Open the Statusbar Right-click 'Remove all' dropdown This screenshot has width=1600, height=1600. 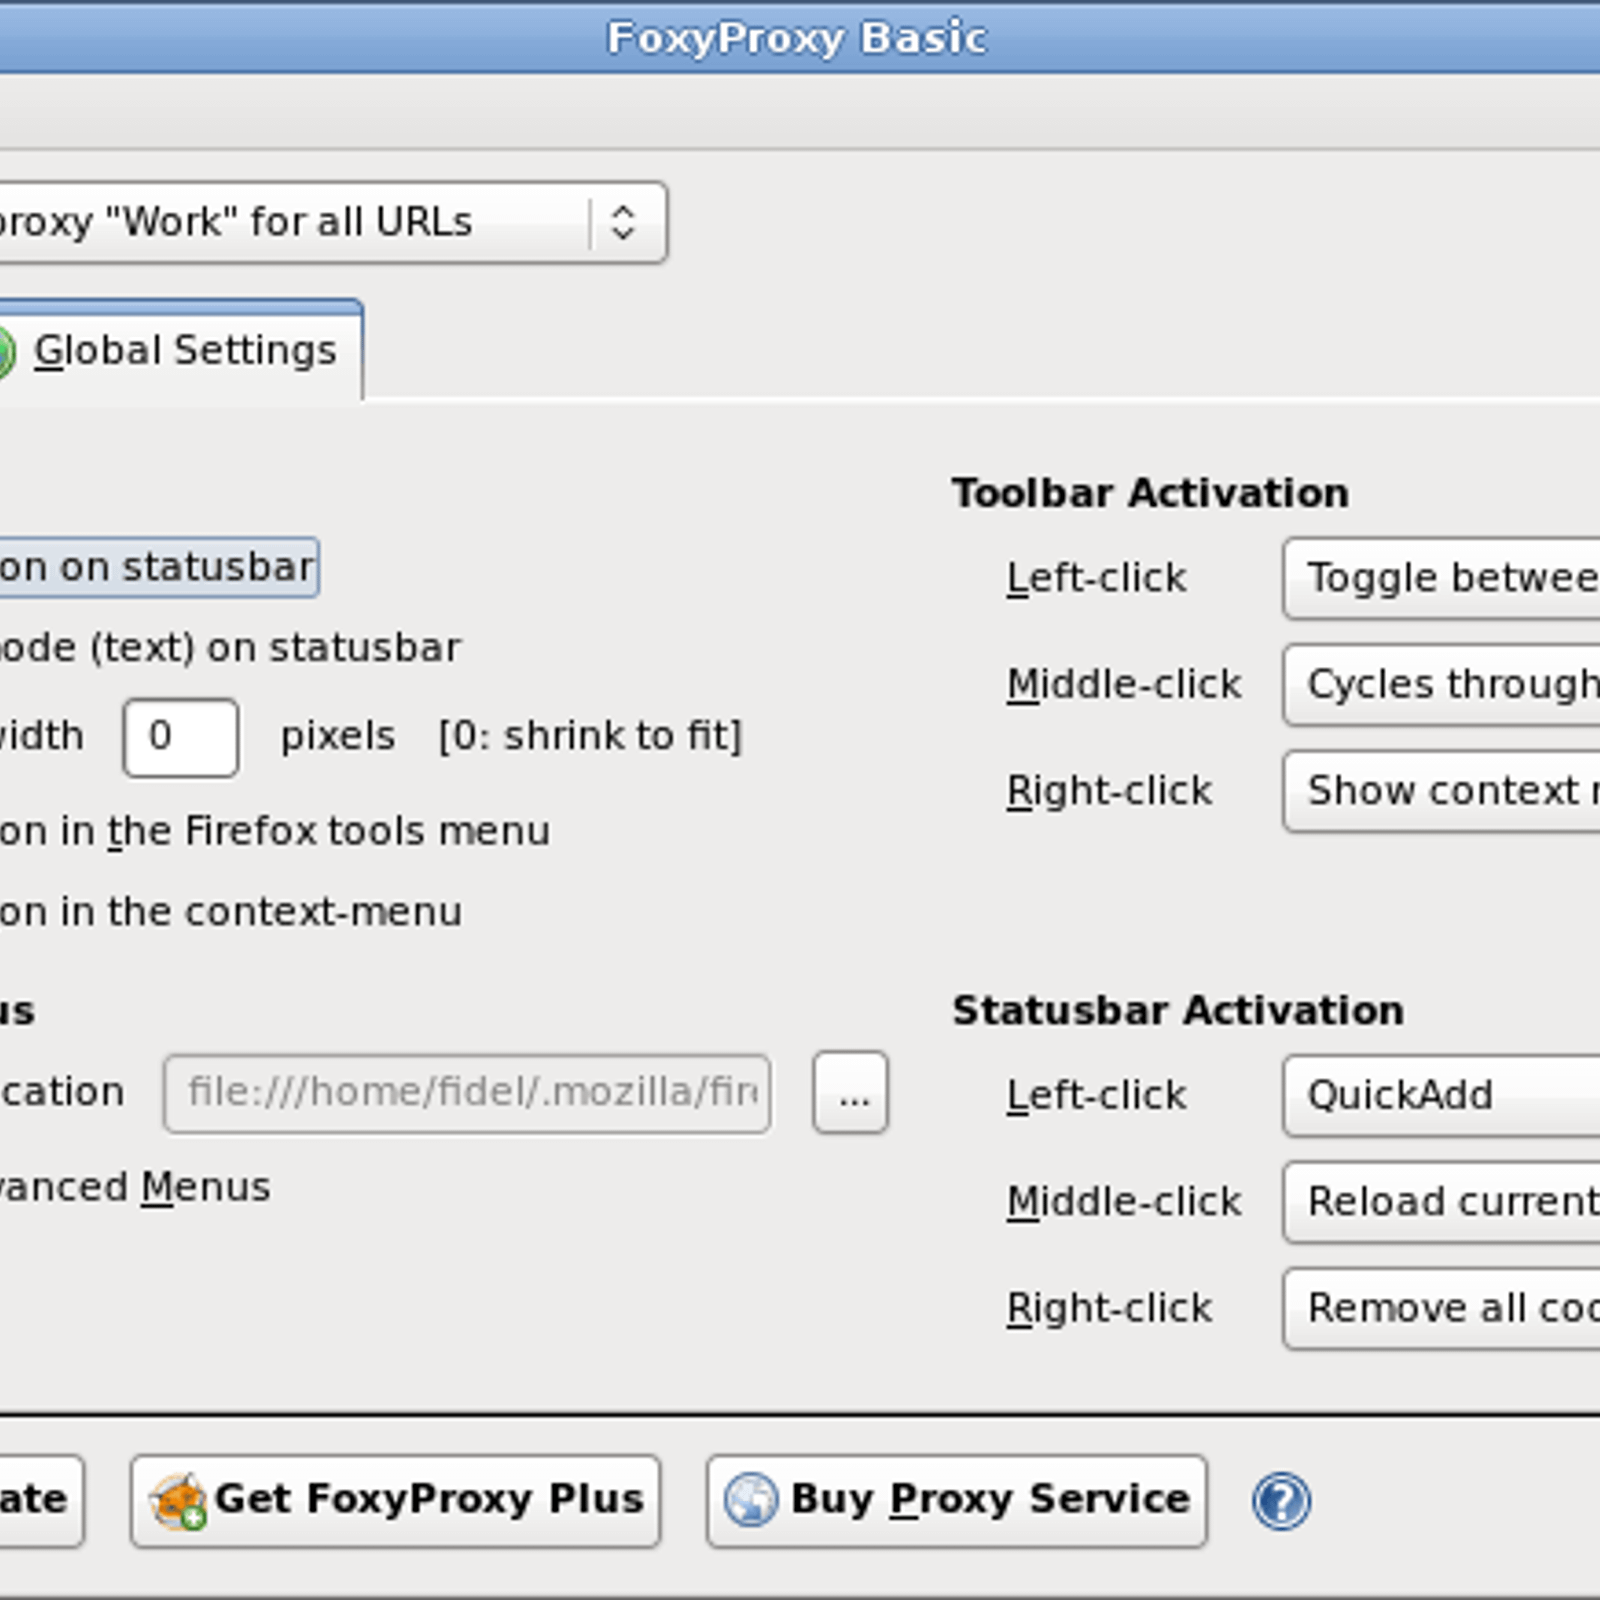pos(1442,1308)
